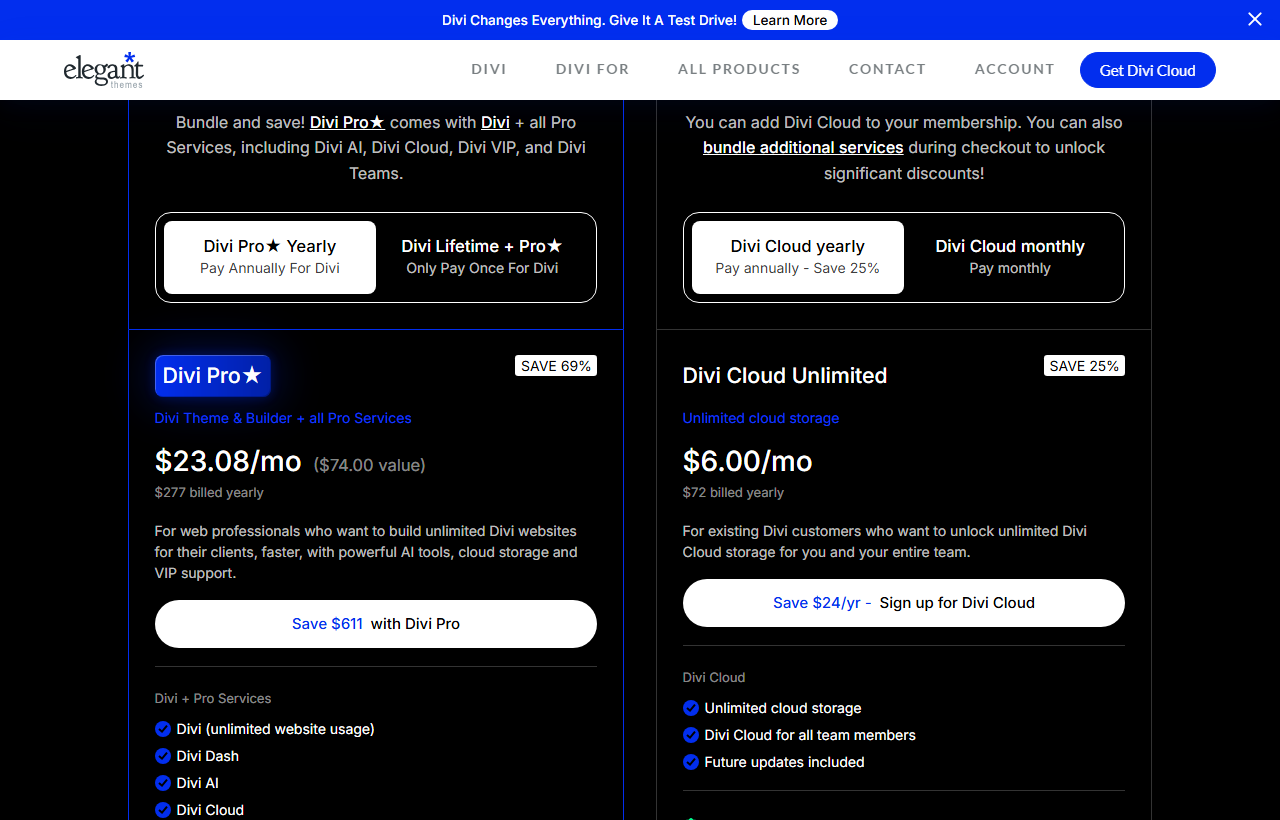1280x820 pixels.
Task: Click the blue check beside Divi Dash
Action: (x=163, y=756)
